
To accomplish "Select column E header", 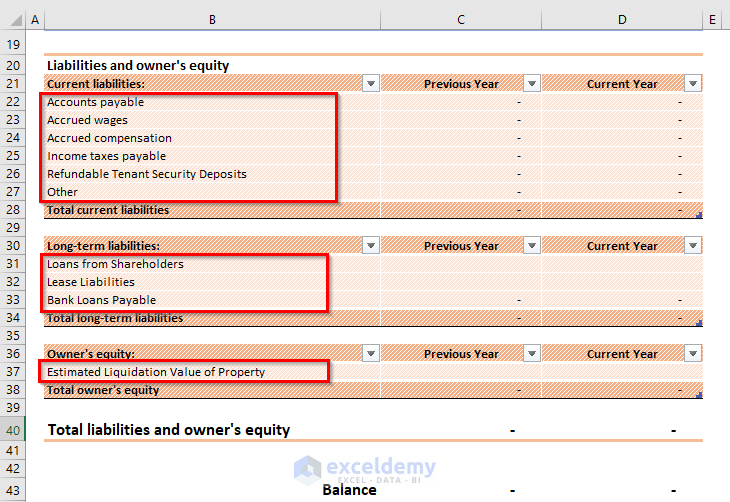I will click(712, 20).
